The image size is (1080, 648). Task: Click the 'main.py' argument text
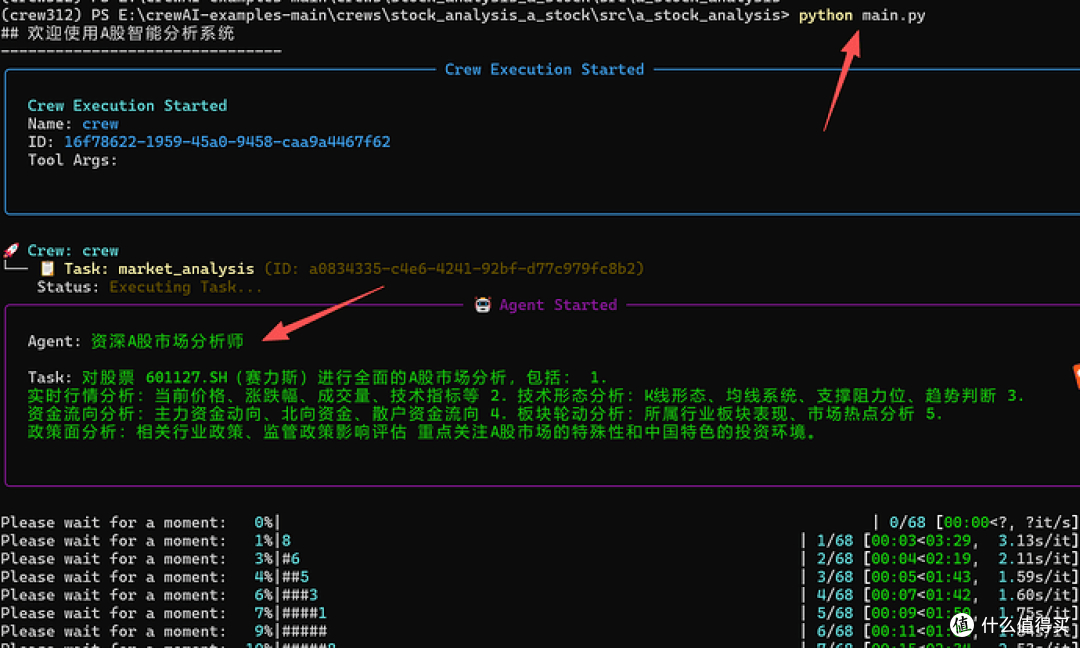pyautogui.click(x=893, y=15)
